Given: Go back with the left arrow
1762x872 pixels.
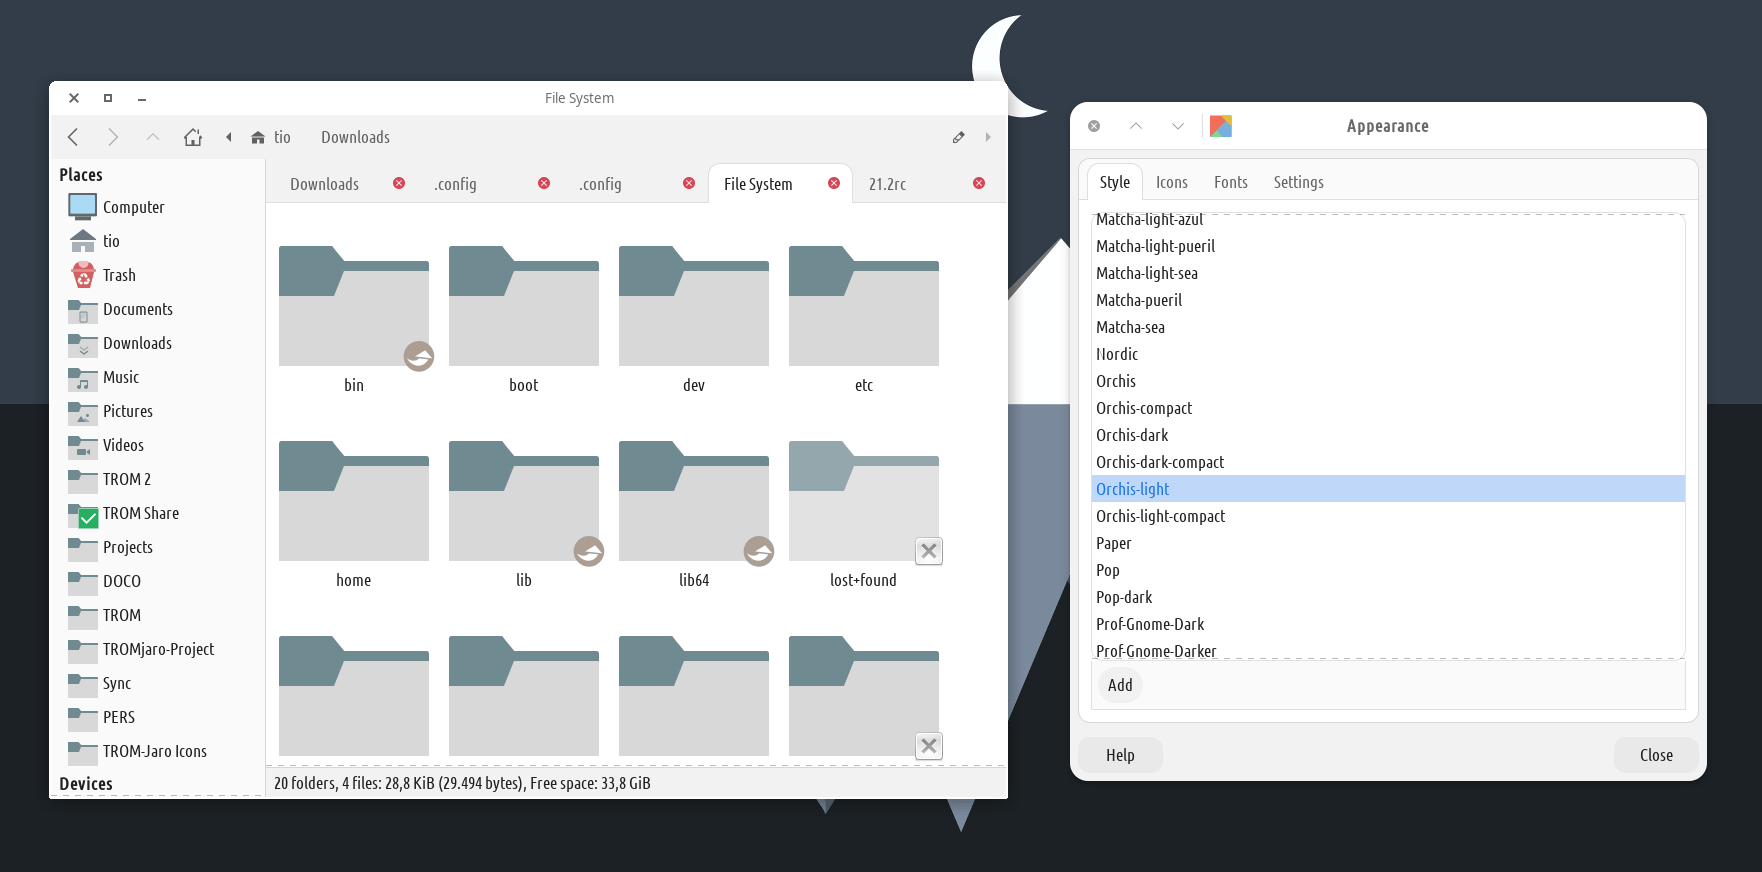Looking at the screenshot, I should pyautogui.click(x=73, y=137).
